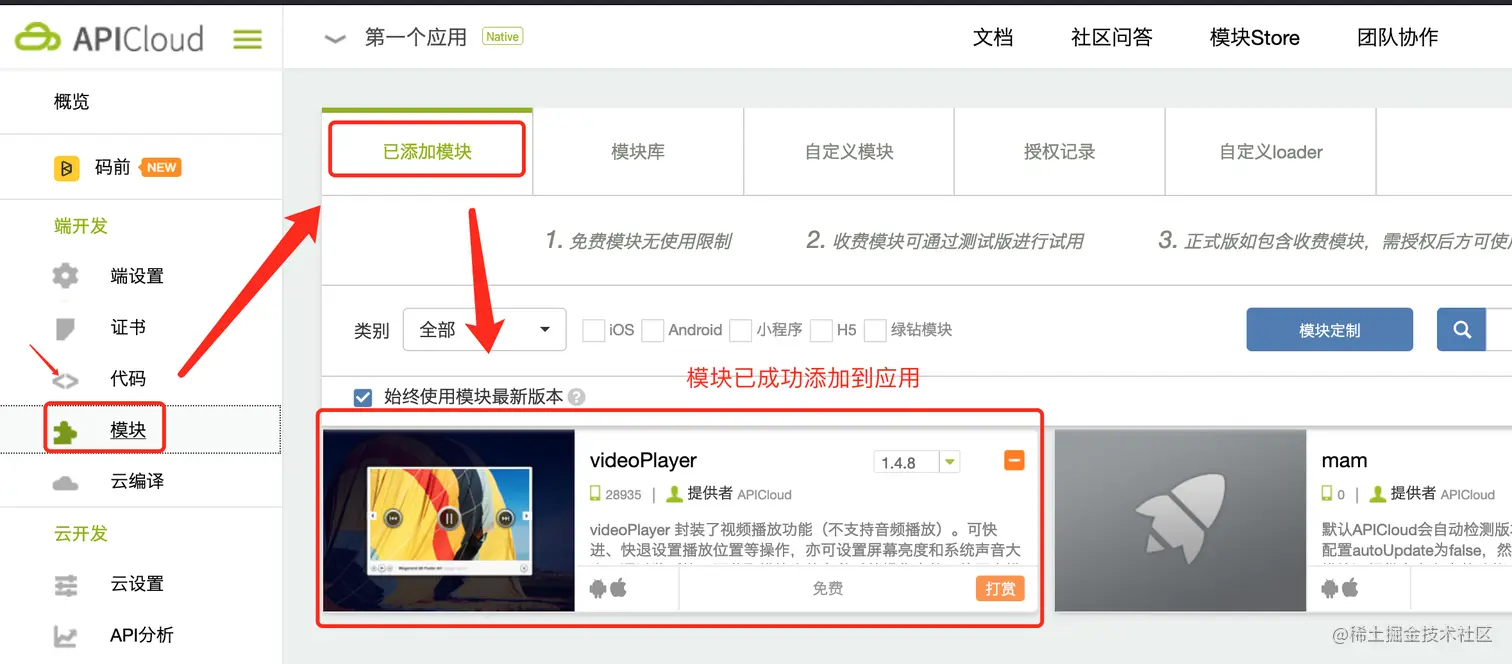
Task: Click the gear icon for 端设置
Action: pyautogui.click(x=65, y=276)
